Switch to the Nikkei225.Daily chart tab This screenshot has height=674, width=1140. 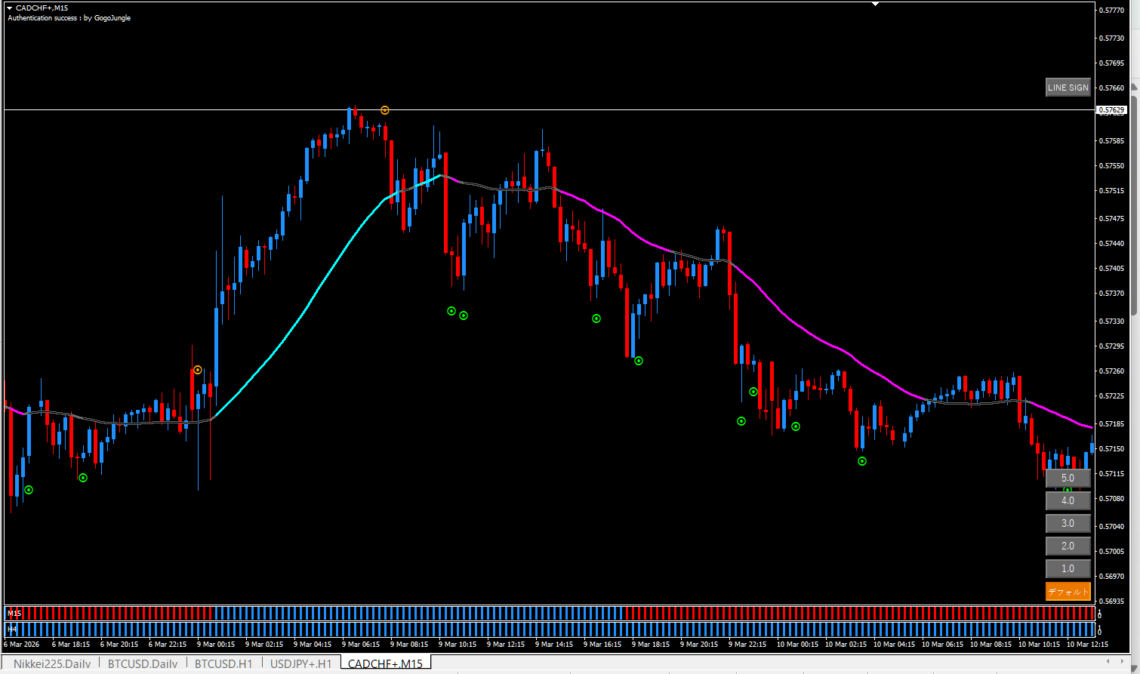(52, 663)
